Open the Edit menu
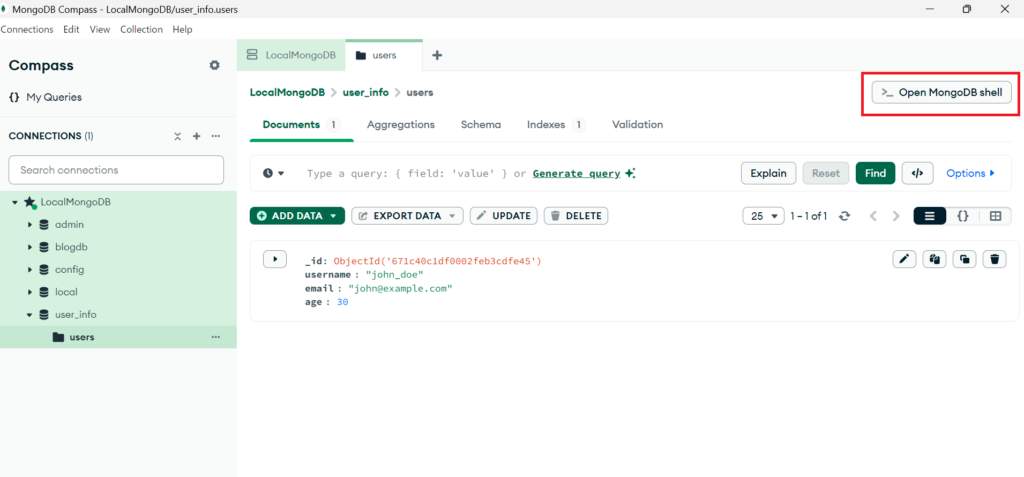This screenshot has height=477, width=1024. 71,29
